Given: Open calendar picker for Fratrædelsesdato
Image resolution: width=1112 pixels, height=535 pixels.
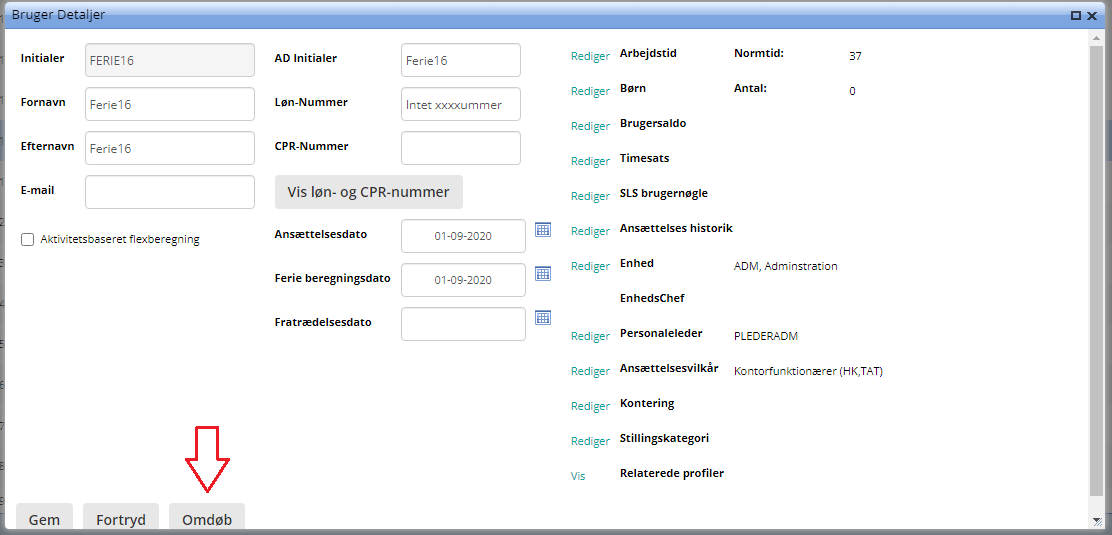Looking at the screenshot, I should 543,318.
